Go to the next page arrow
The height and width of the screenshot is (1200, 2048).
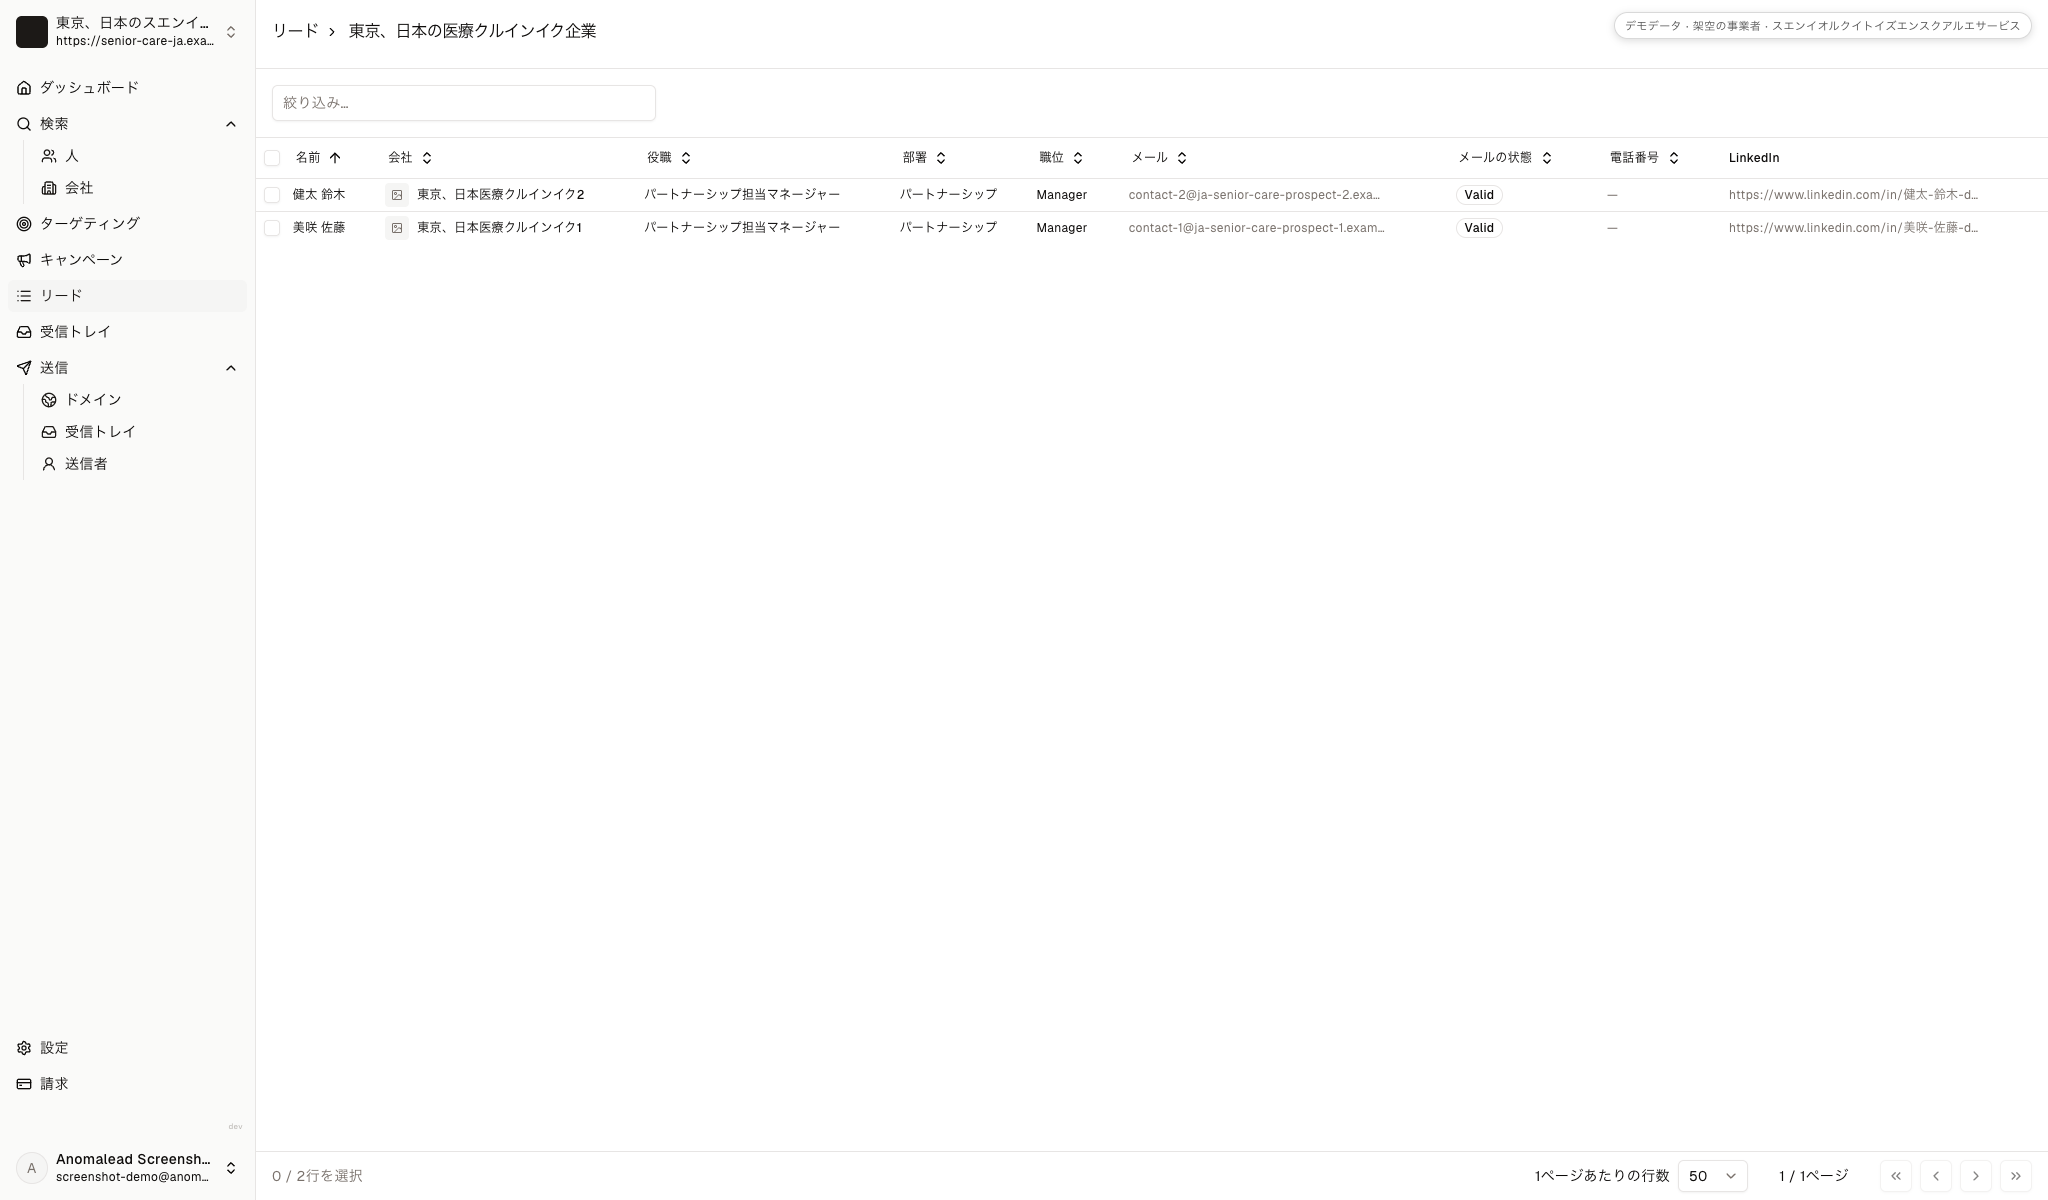(x=1976, y=1176)
